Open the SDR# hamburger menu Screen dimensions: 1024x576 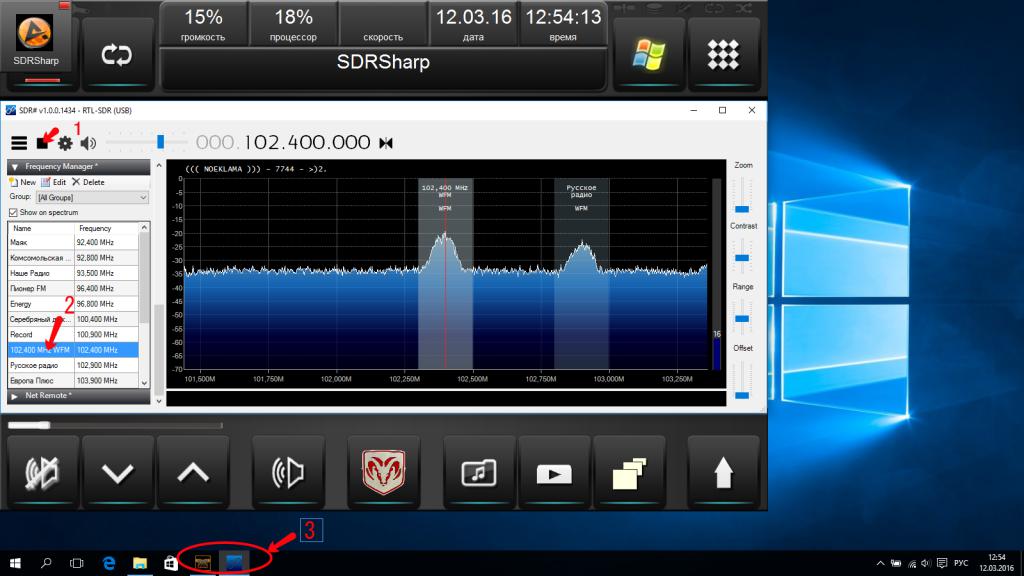click(19, 143)
